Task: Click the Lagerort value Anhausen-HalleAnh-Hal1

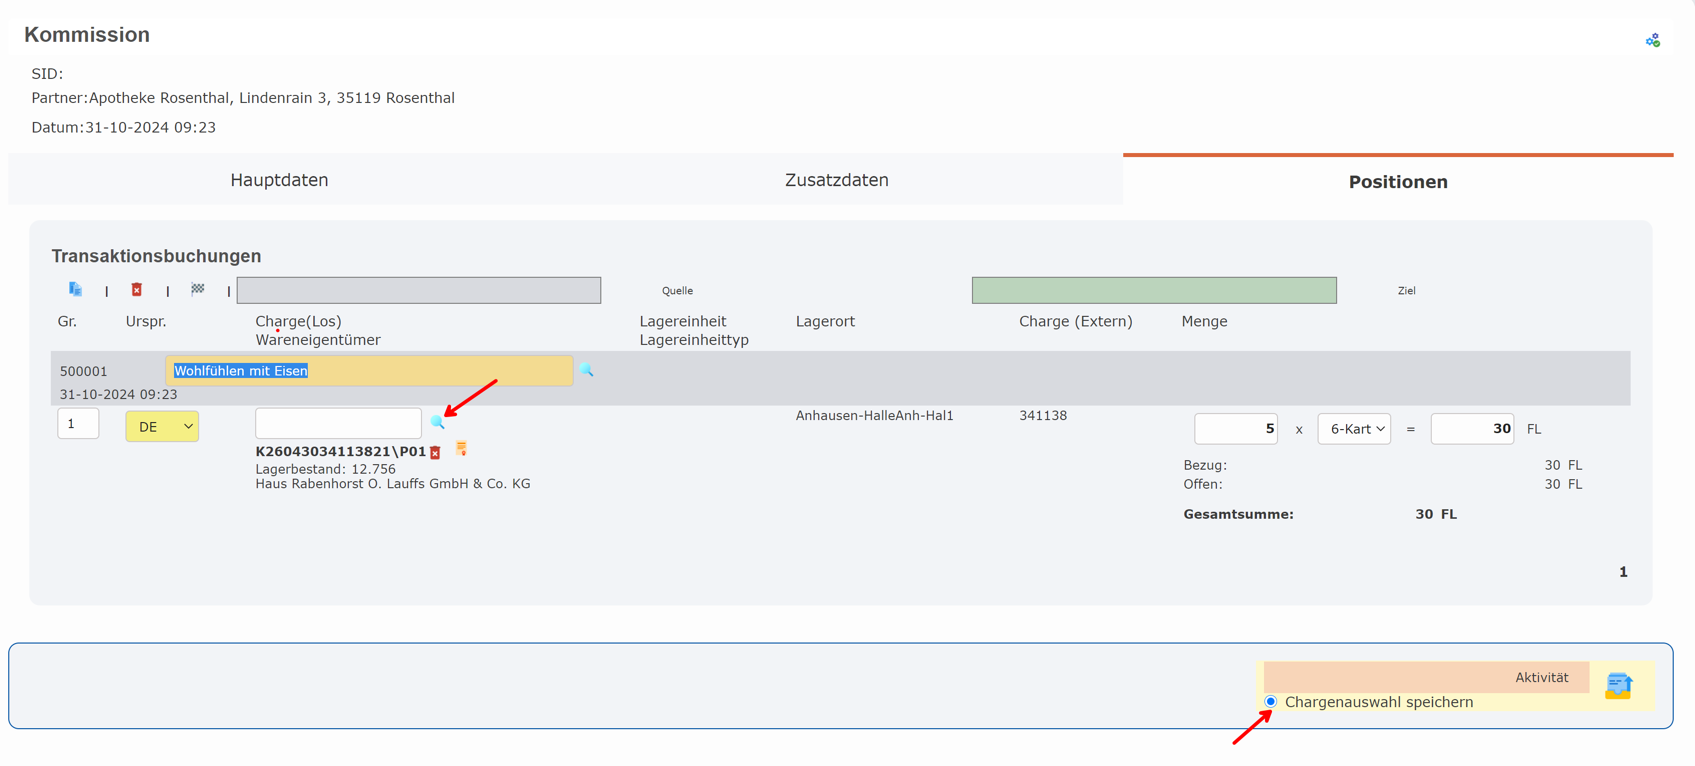Action: (x=875, y=416)
